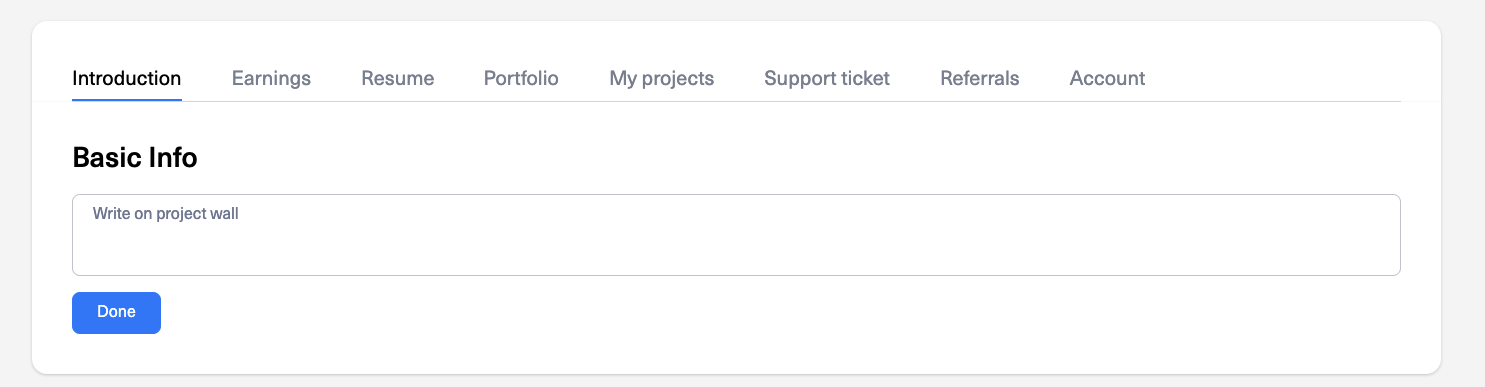This screenshot has height=387, width=1485.
Task: Switch to the Earnings tab
Action: pos(271,78)
